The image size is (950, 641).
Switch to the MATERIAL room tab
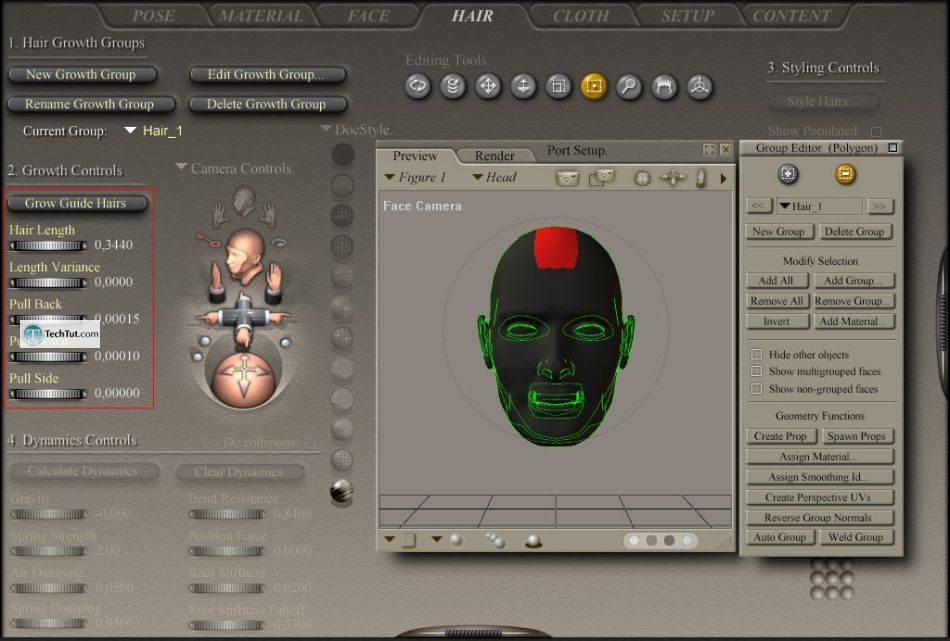pos(261,16)
